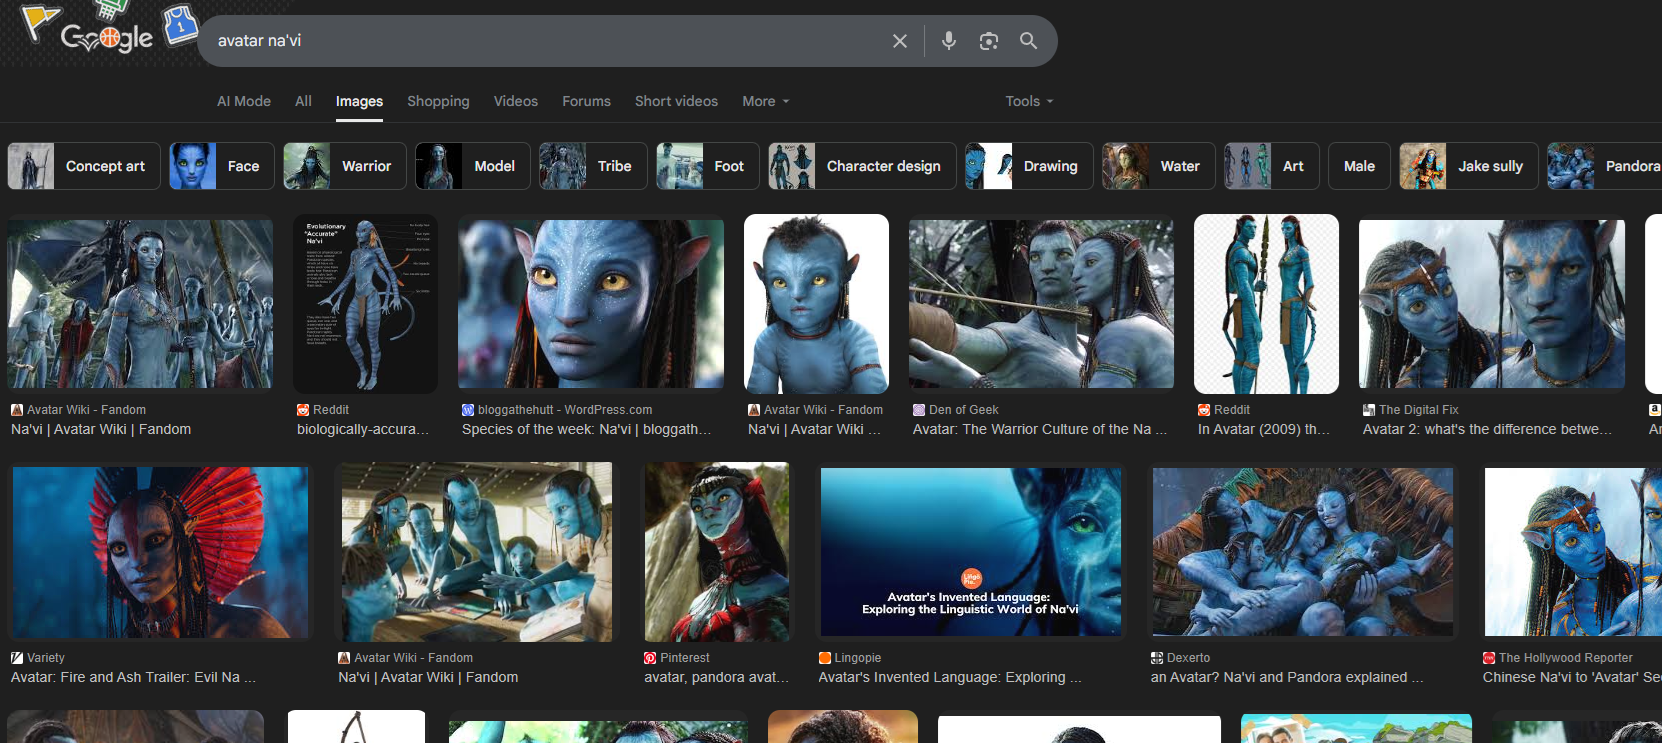Click The Digital Fix favicon
The width and height of the screenshot is (1662, 743).
(x=1369, y=410)
